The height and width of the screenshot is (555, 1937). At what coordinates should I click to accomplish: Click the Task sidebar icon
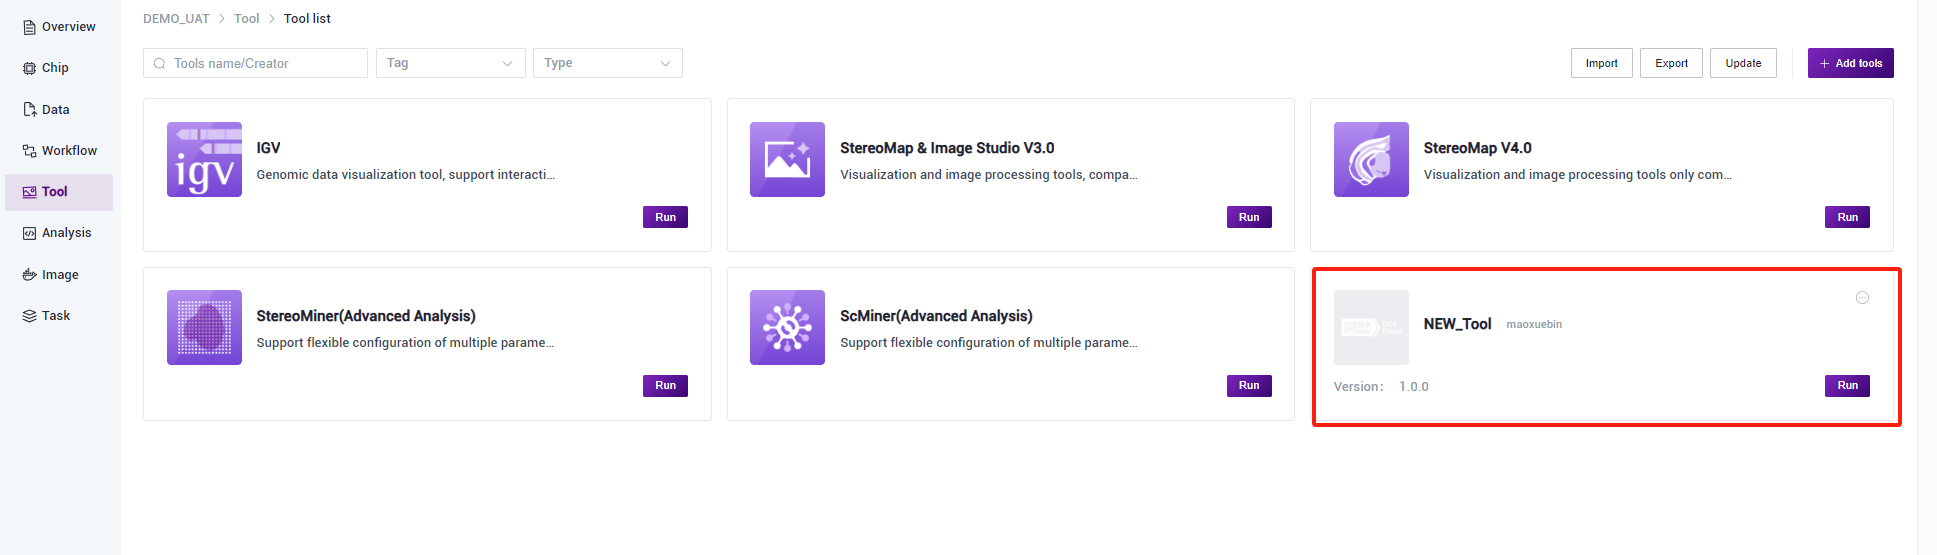[x=29, y=316]
